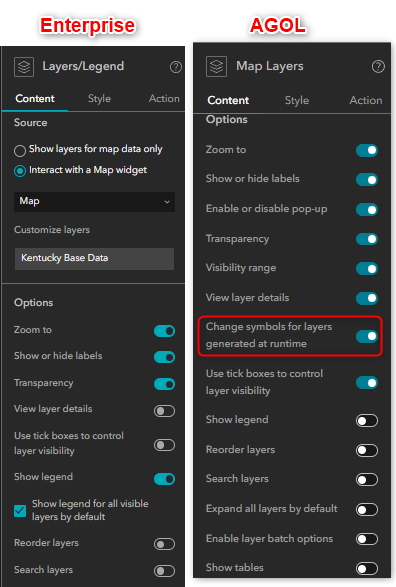This screenshot has width=396, height=587.
Task: Enable Reorder layers in the Enterprise panel
Action: [164, 544]
